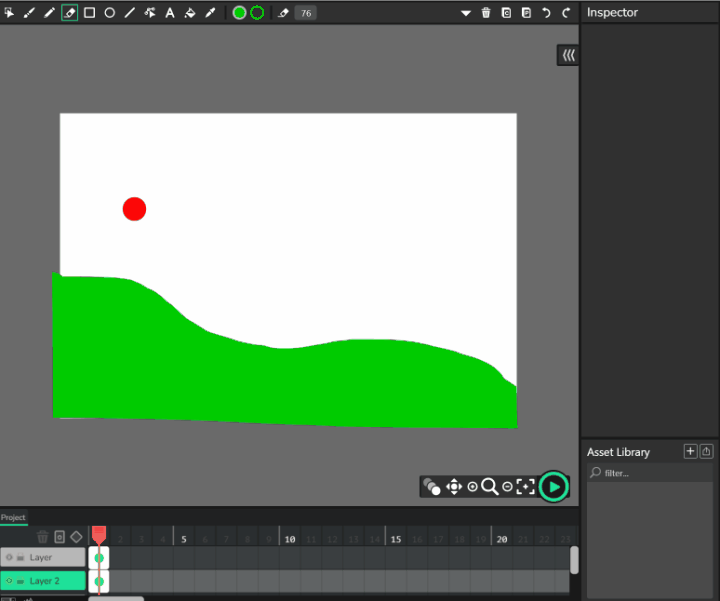Select the Eyedropper tool
Viewport: 720px width, 601px height.
(210, 13)
